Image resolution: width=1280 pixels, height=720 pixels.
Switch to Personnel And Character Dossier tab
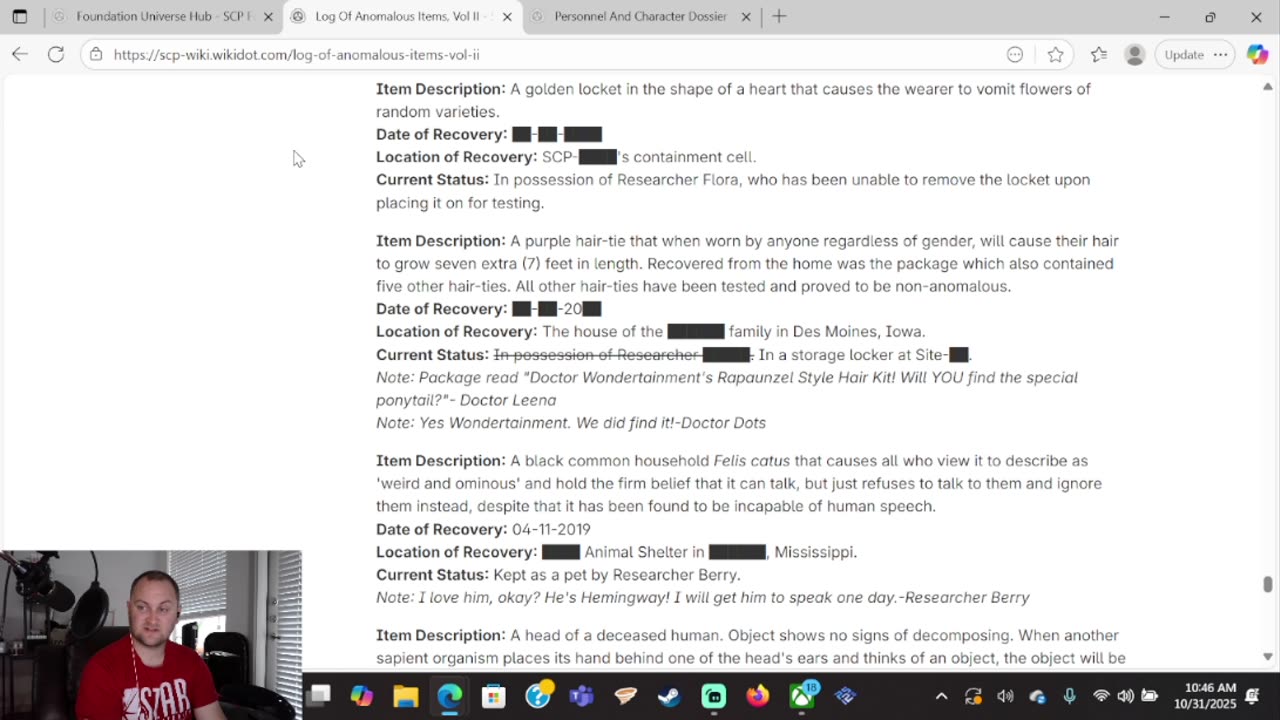click(640, 17)
